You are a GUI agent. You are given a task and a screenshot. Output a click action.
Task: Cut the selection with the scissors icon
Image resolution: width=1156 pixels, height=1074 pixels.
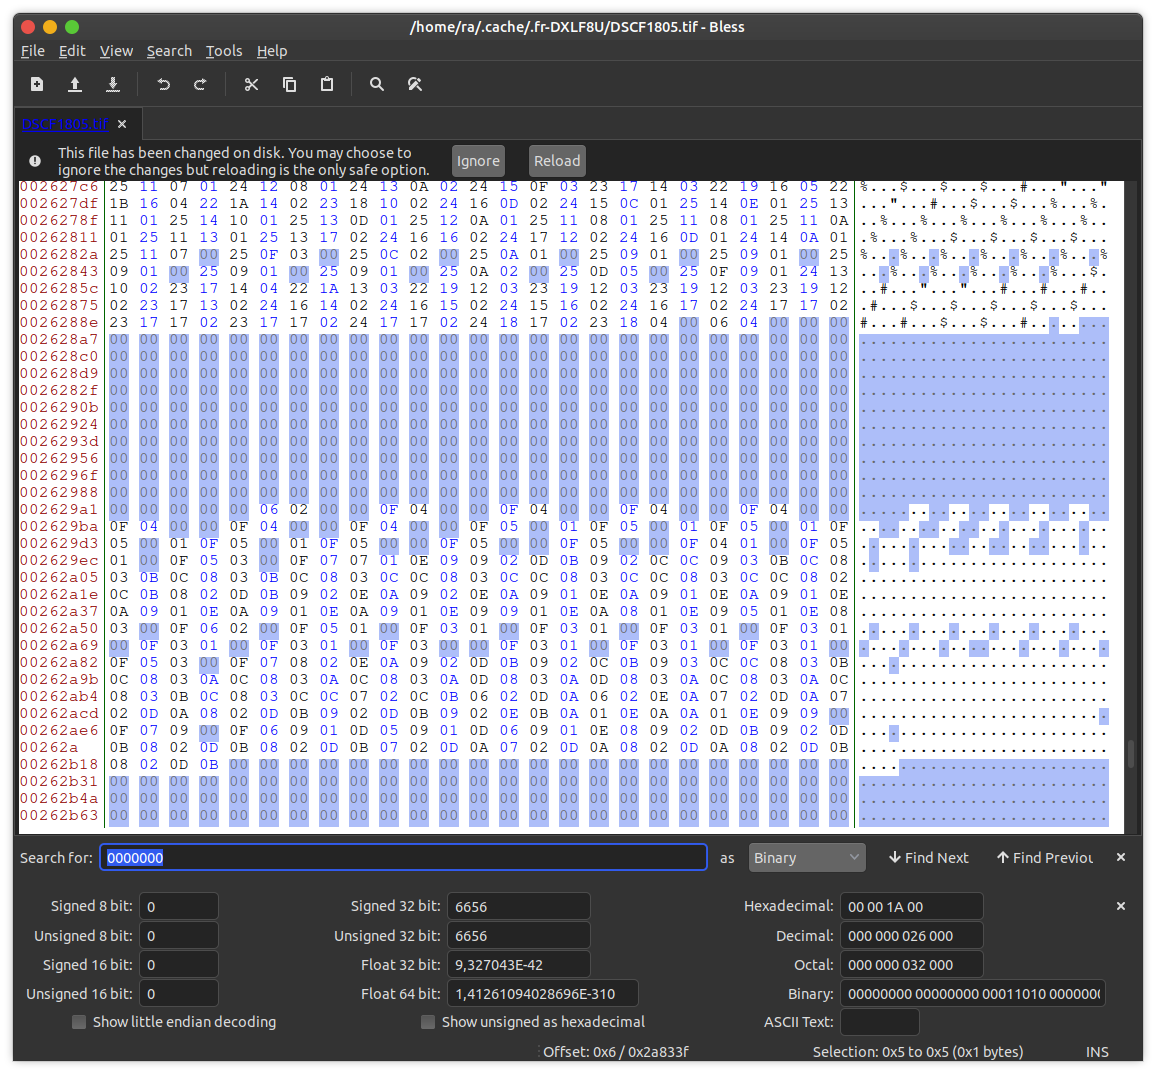(x=251, y=84)
